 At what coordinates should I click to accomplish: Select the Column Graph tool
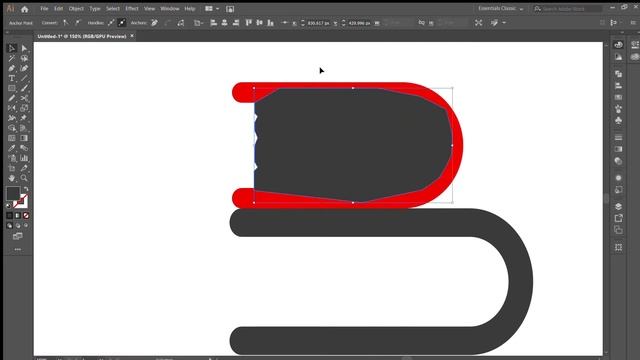coord(24,158)
